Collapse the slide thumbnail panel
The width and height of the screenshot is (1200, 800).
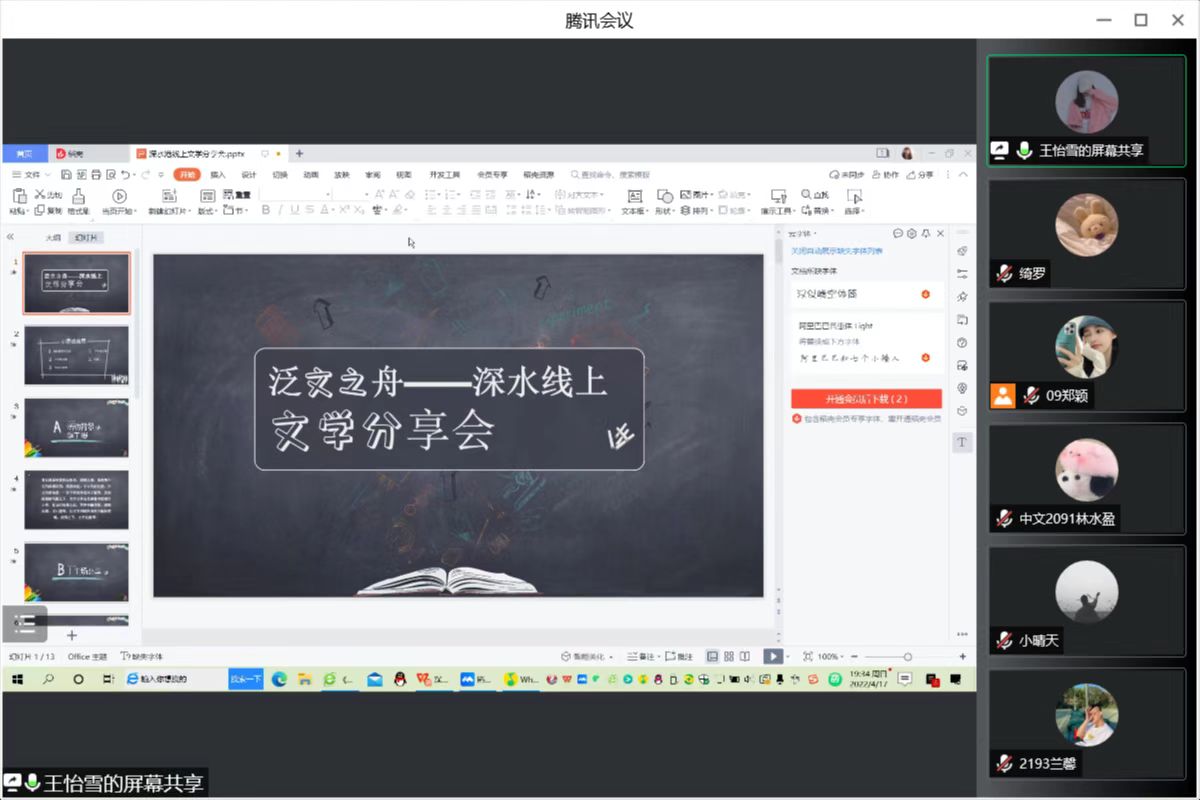10,237
